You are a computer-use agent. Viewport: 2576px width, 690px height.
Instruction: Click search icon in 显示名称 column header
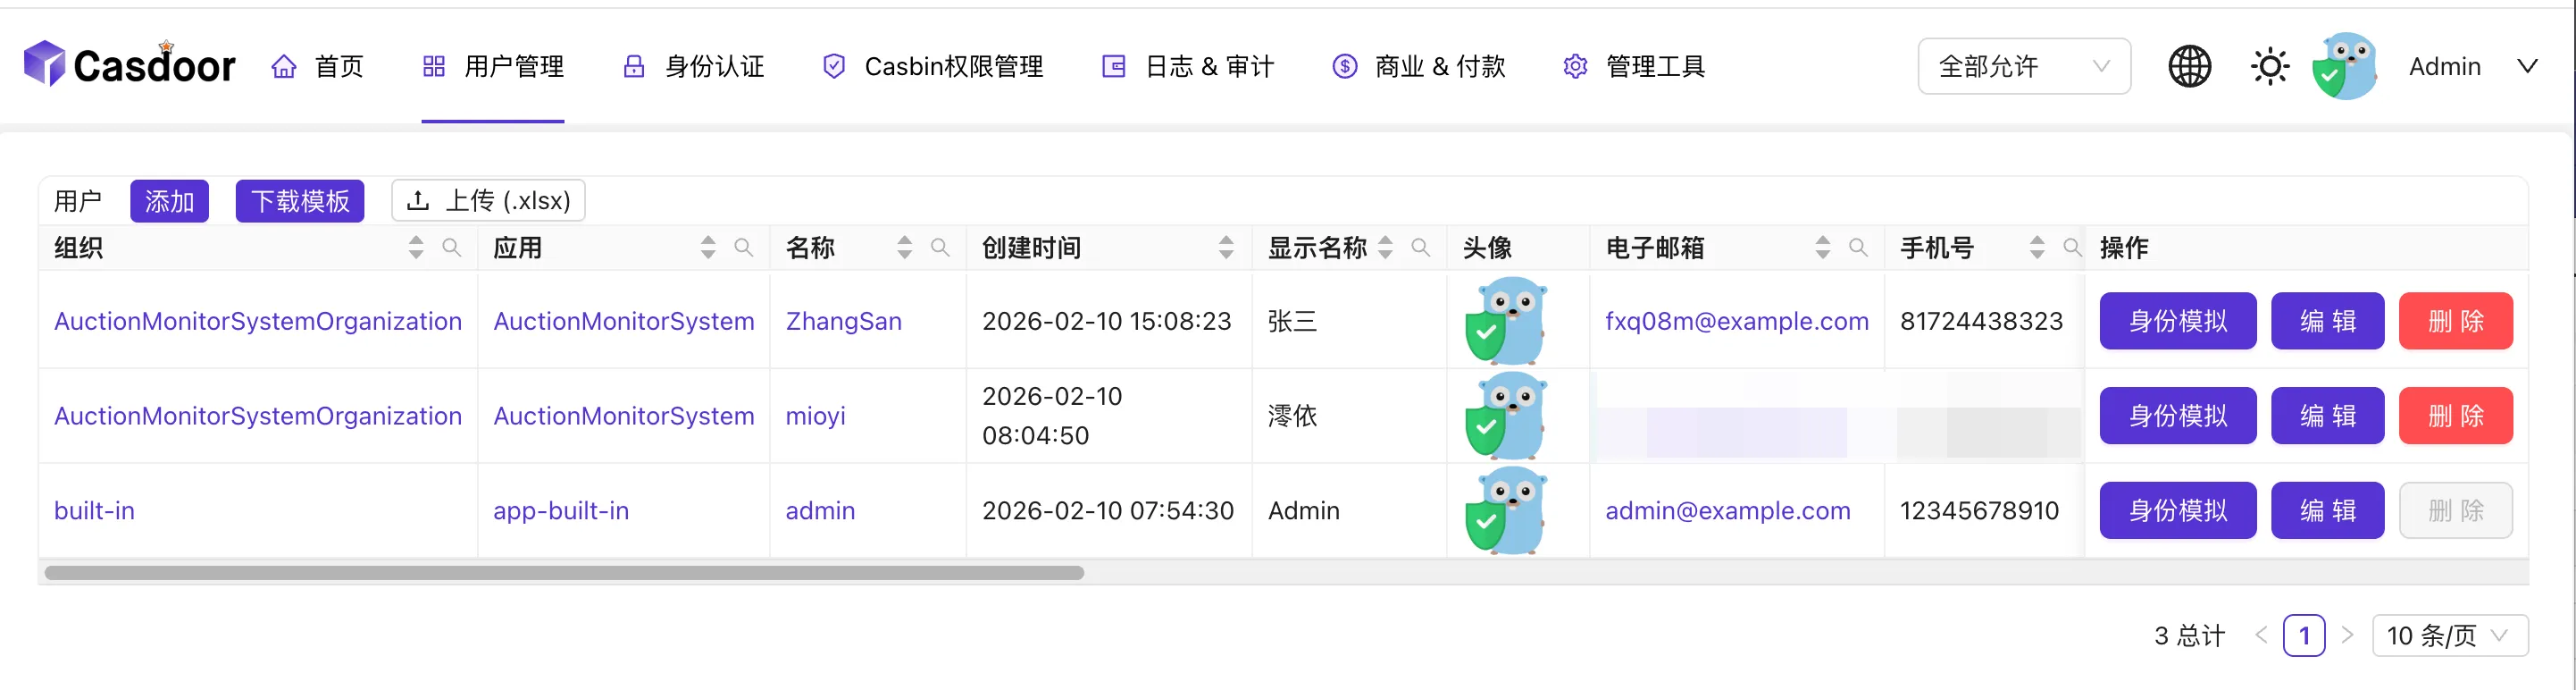point(1420,247)
